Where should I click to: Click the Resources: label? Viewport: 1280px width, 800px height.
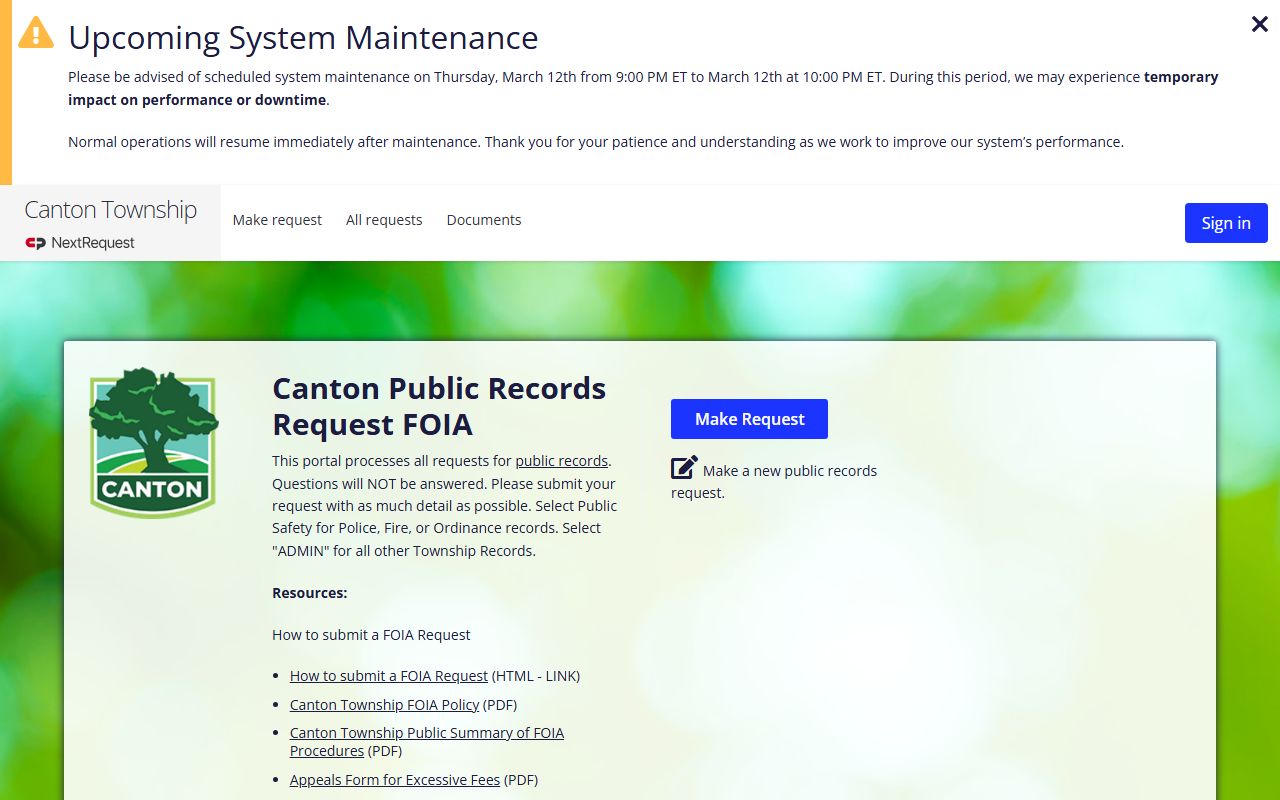click(310, 593)
